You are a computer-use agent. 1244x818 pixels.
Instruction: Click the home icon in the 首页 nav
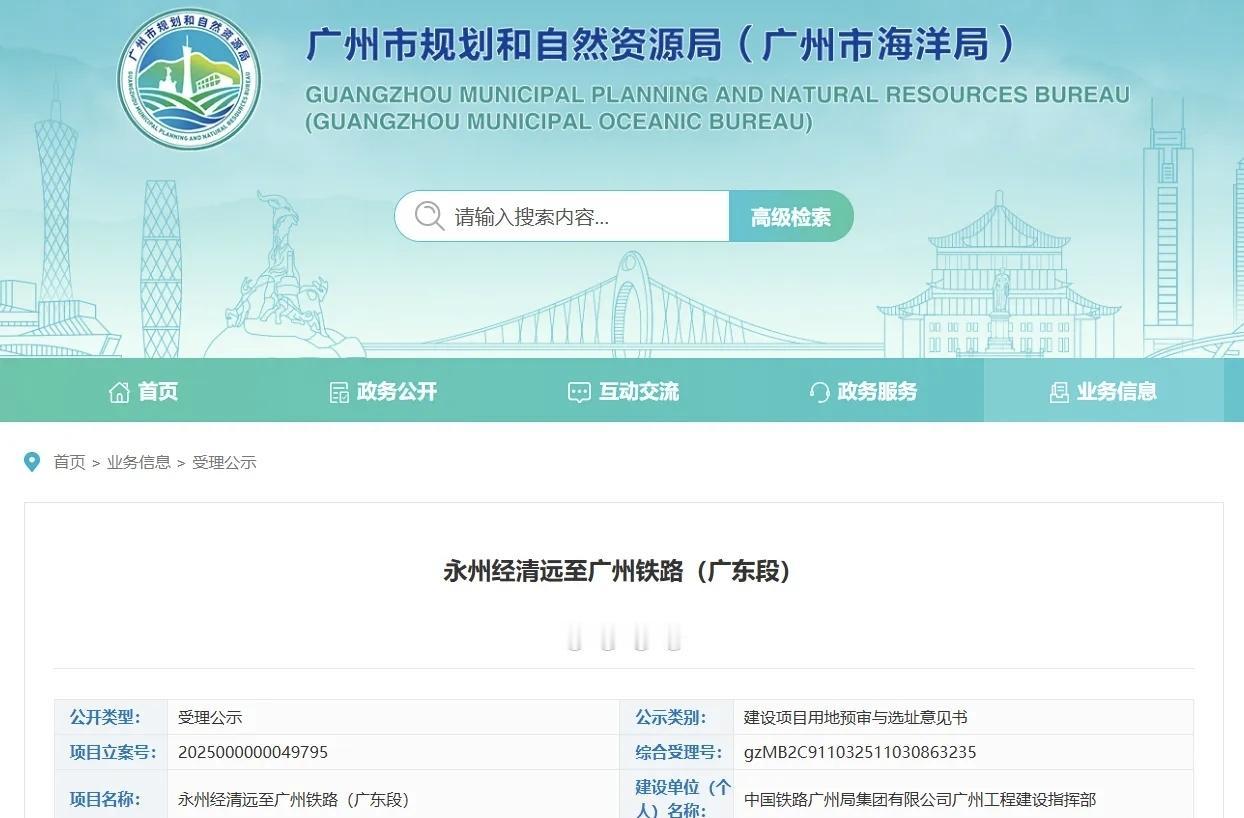119,391
